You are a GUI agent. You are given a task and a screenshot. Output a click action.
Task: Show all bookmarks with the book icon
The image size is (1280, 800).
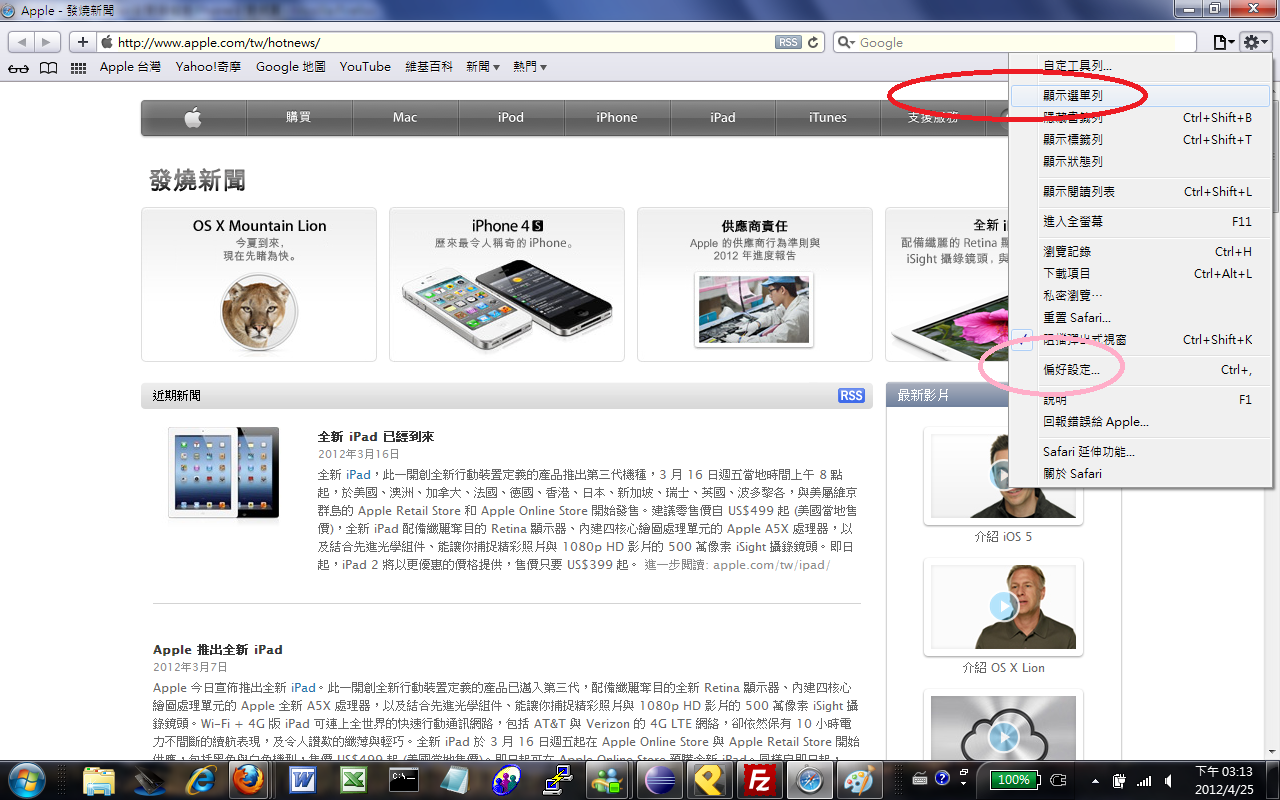(x=48, y=68)
